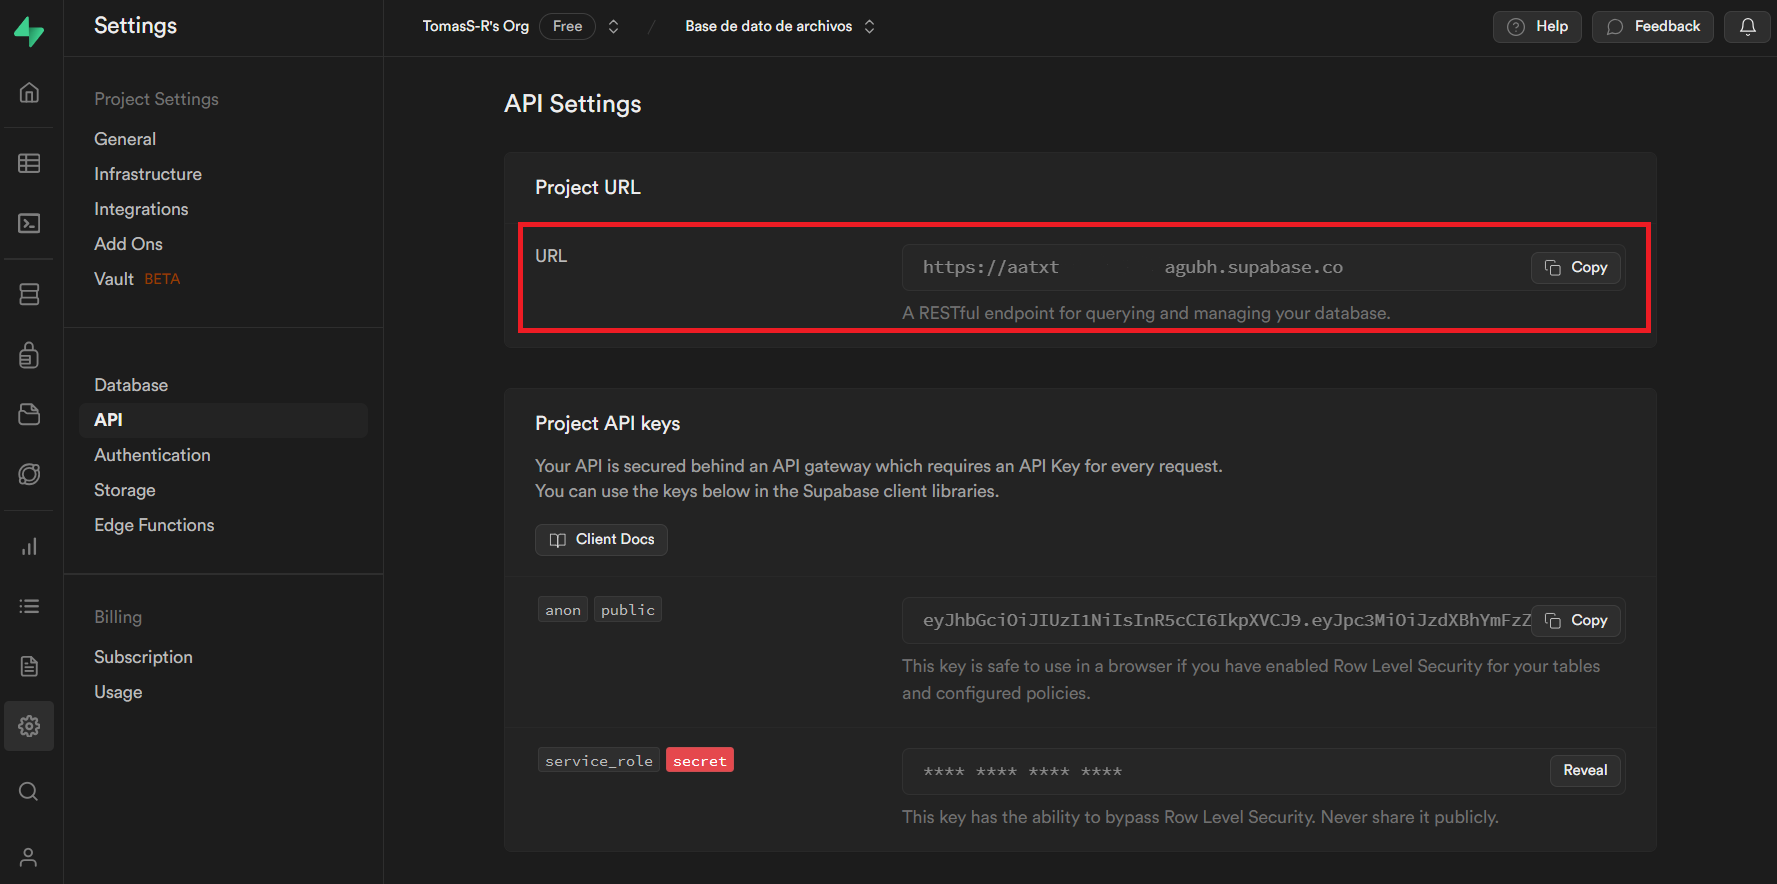The image size is (1777, 884).
Task: Open the search icon in sidebar
Action: coord(29,791)
